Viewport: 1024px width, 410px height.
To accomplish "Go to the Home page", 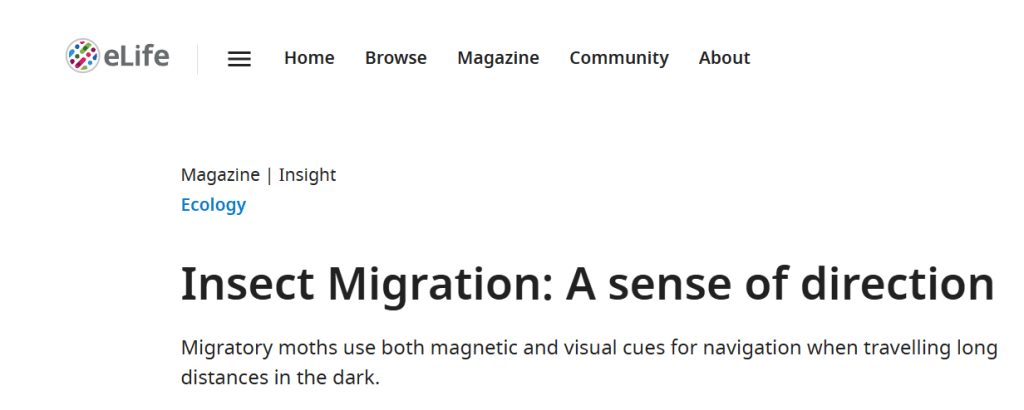I will click(x=309, y=58).
